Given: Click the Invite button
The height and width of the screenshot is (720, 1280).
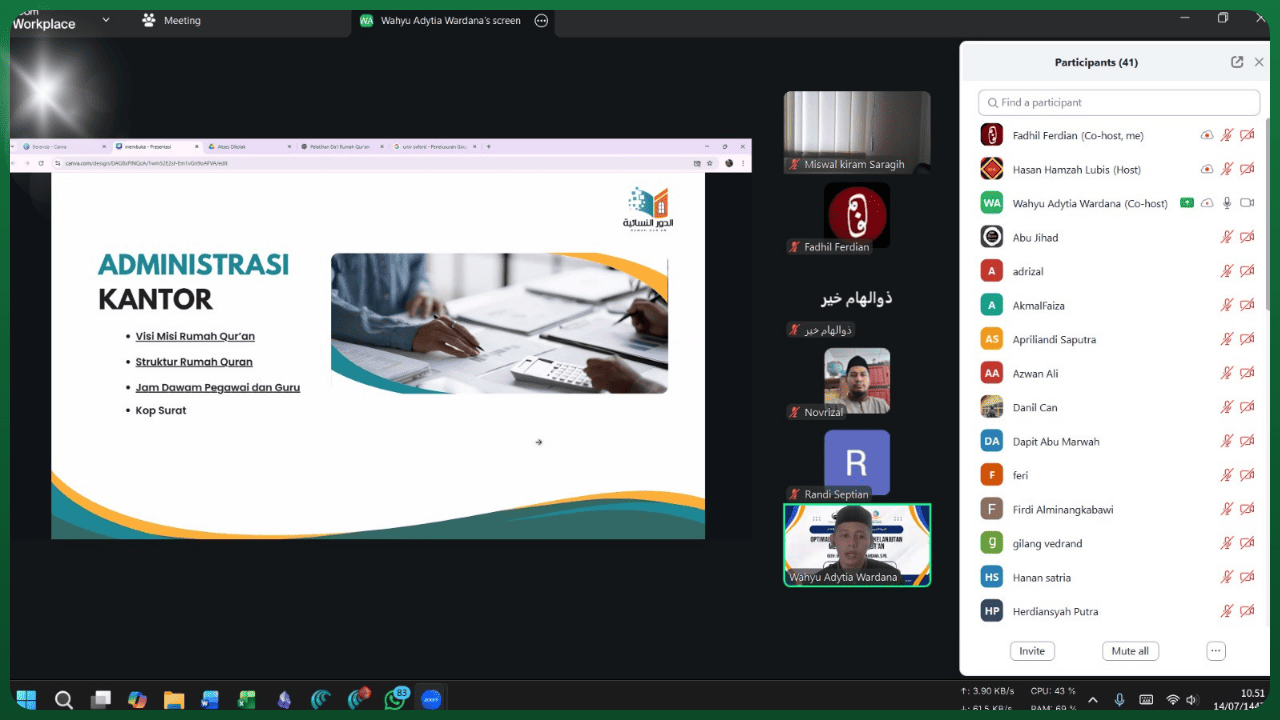Looking at the screenshot, I should tap(1032, 651).
